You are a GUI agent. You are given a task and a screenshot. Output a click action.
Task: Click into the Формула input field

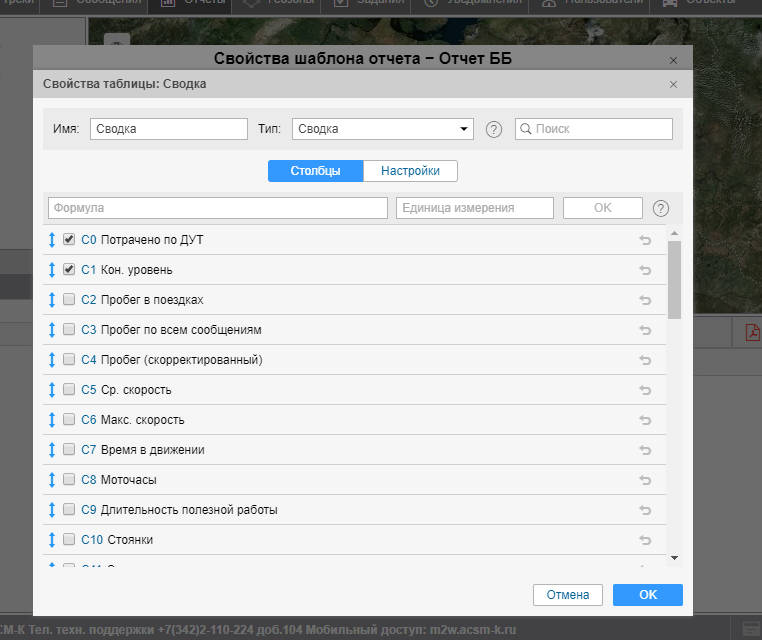click(x=217, y=208)
